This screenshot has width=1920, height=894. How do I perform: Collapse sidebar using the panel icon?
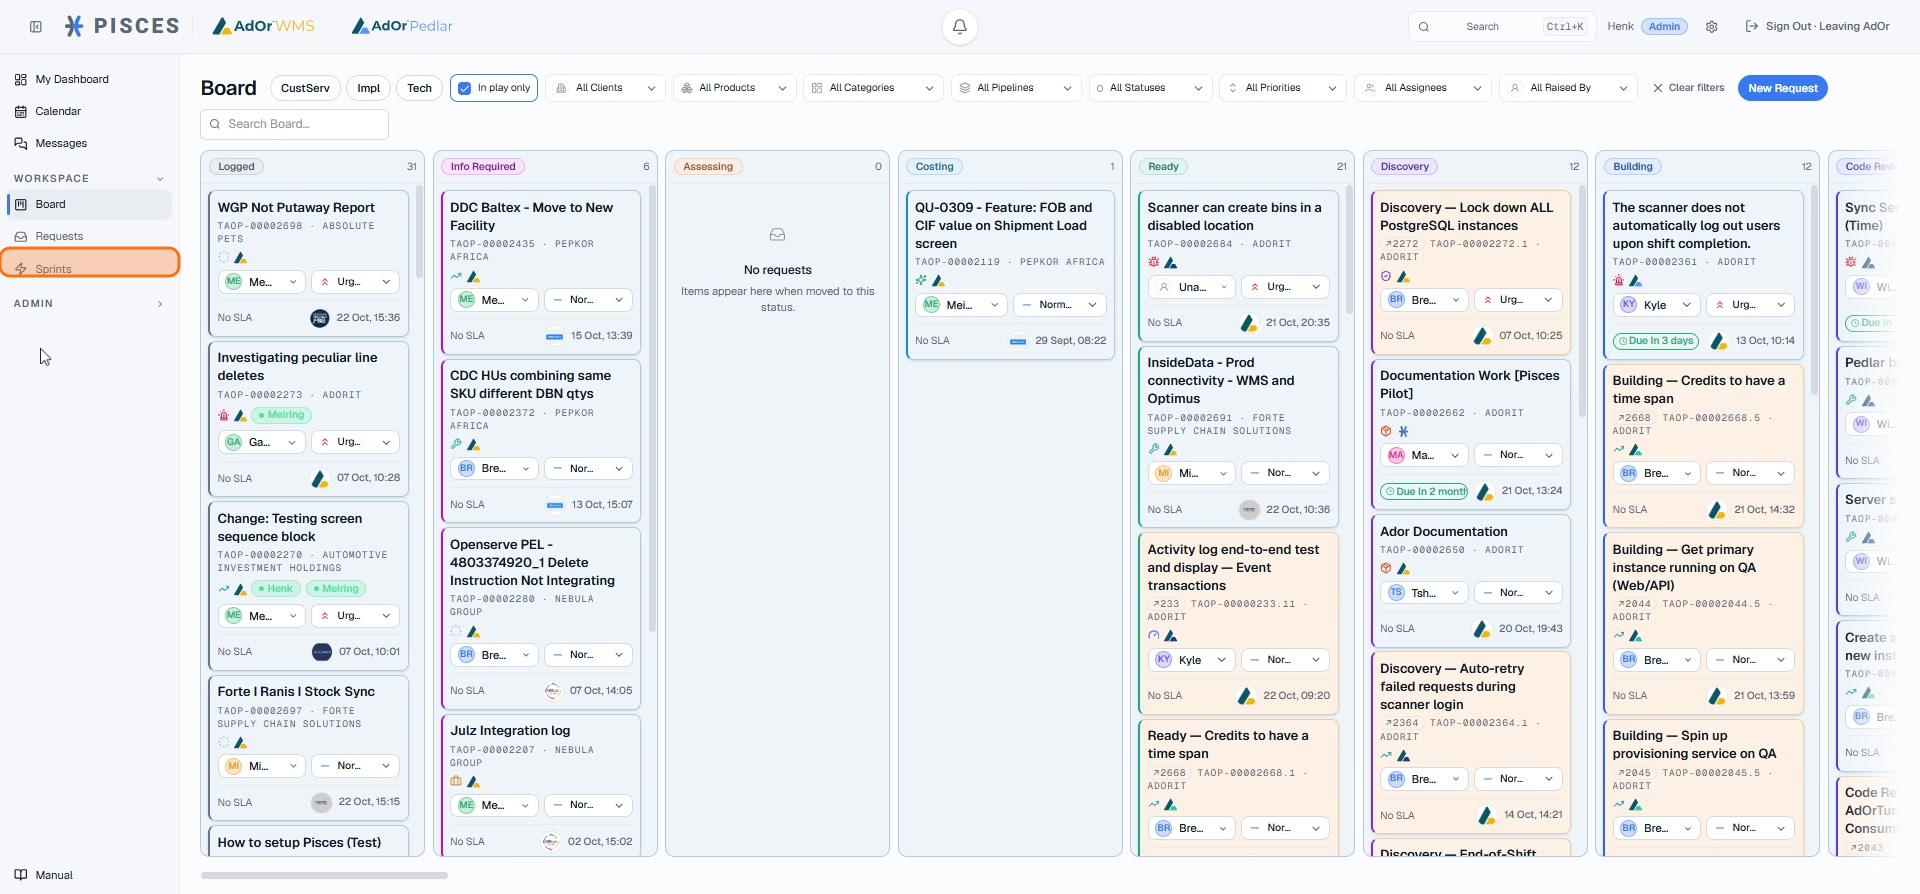(36, 27)
